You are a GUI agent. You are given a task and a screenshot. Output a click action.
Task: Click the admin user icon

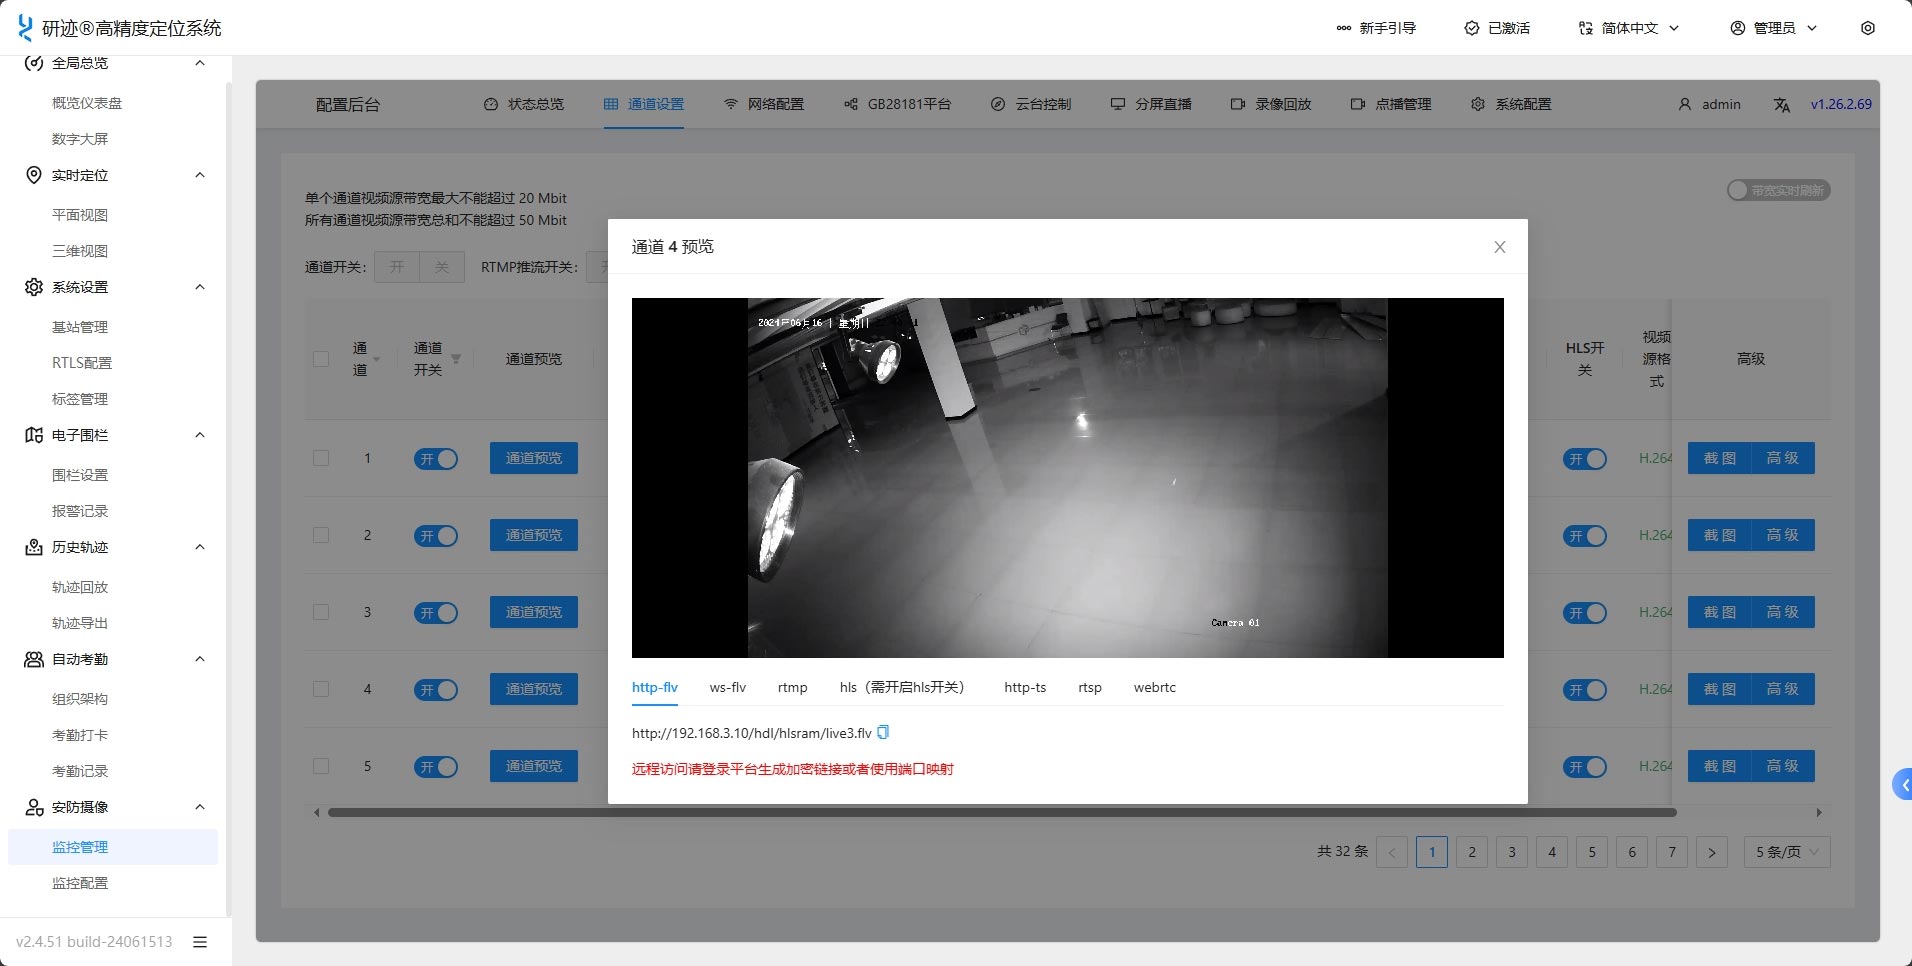(1685, 104)
